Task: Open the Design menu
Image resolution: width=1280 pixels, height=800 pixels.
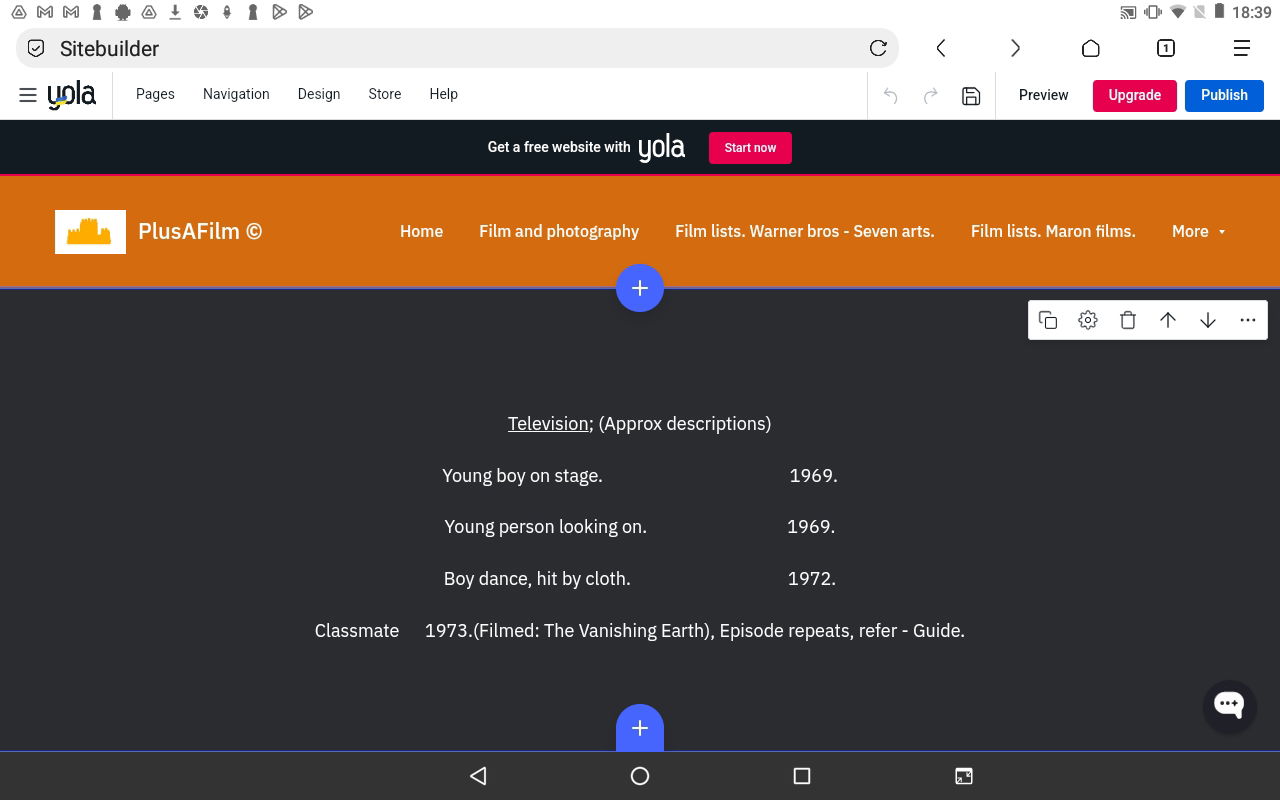Action: 319,94
